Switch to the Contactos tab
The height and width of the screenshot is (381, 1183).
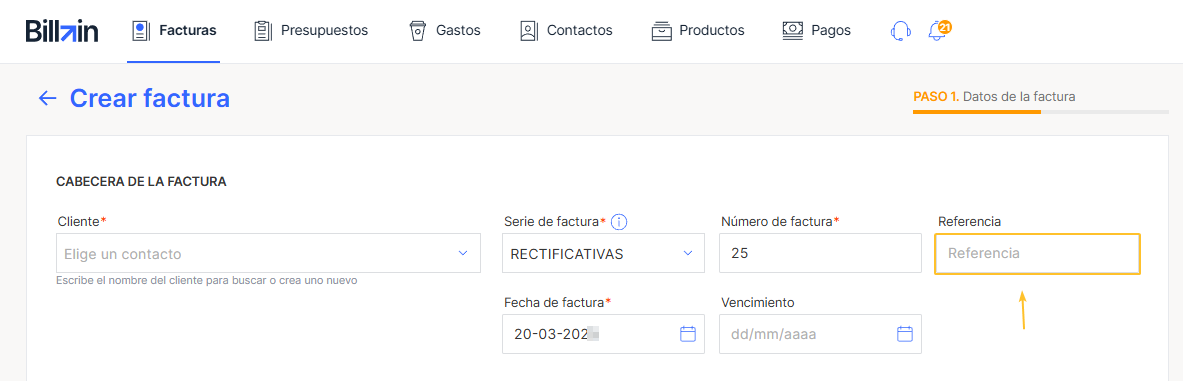[x=566, y=31]
